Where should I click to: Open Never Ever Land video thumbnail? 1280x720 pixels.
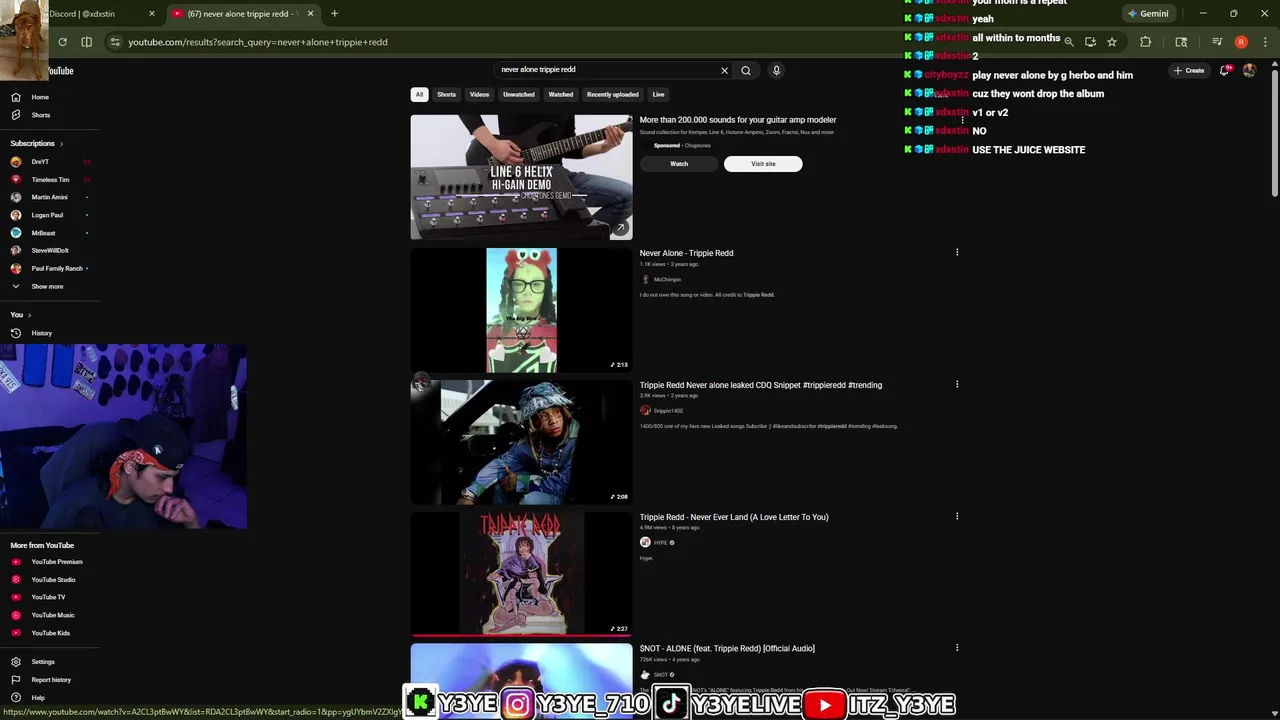click(521, 573)
